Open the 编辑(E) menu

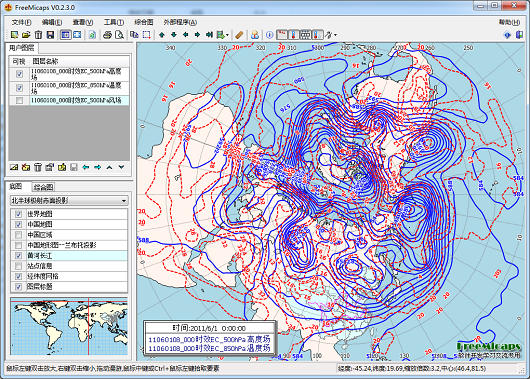tap(52, 22)
